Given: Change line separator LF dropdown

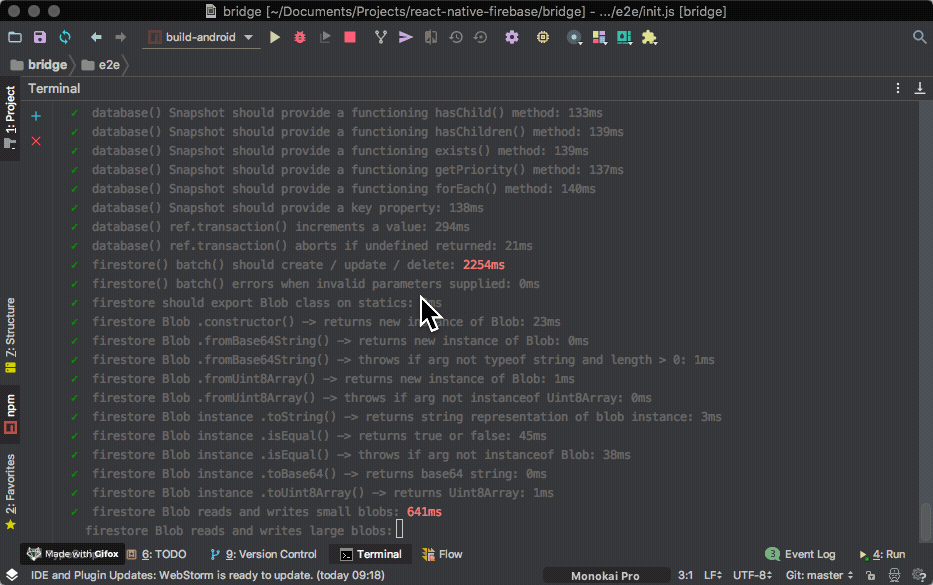Looking at the screenshot, I should 713,575.
